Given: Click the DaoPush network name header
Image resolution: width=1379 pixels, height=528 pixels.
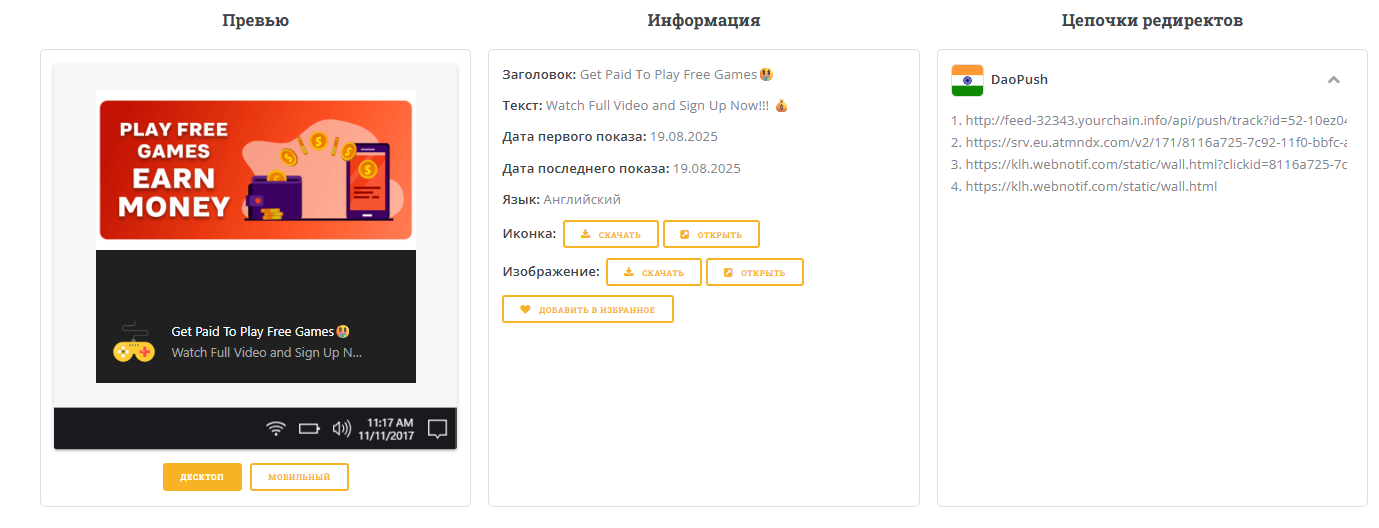Looking at the screenshot, I should [x=1019, y=80].
